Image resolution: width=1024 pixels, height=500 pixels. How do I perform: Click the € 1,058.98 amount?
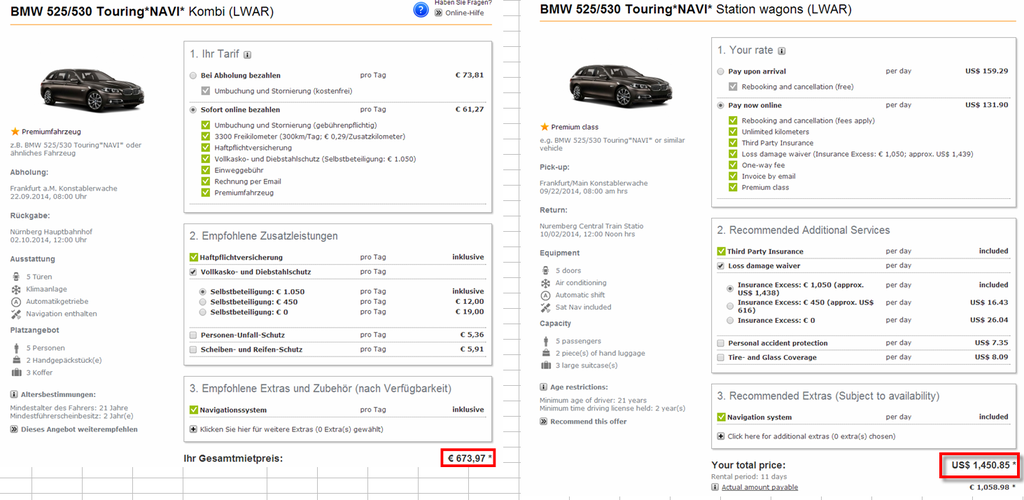pyautogui.click(x=990, y=488)
